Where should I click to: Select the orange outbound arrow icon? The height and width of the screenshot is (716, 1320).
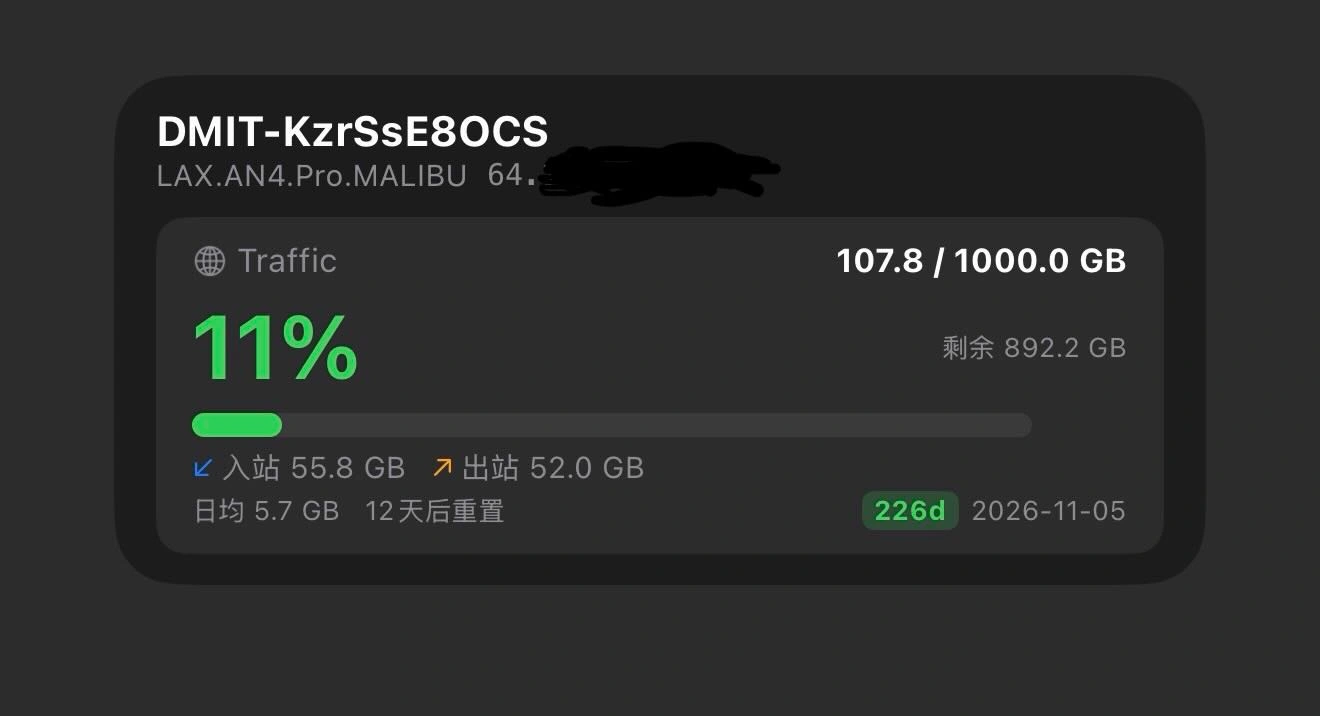(x=442, y=466)
